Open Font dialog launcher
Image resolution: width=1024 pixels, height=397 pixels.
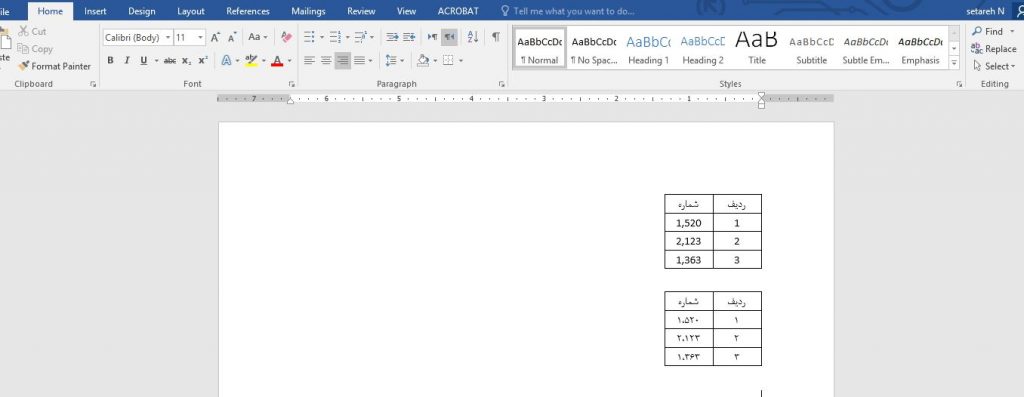tap(292, 84)
